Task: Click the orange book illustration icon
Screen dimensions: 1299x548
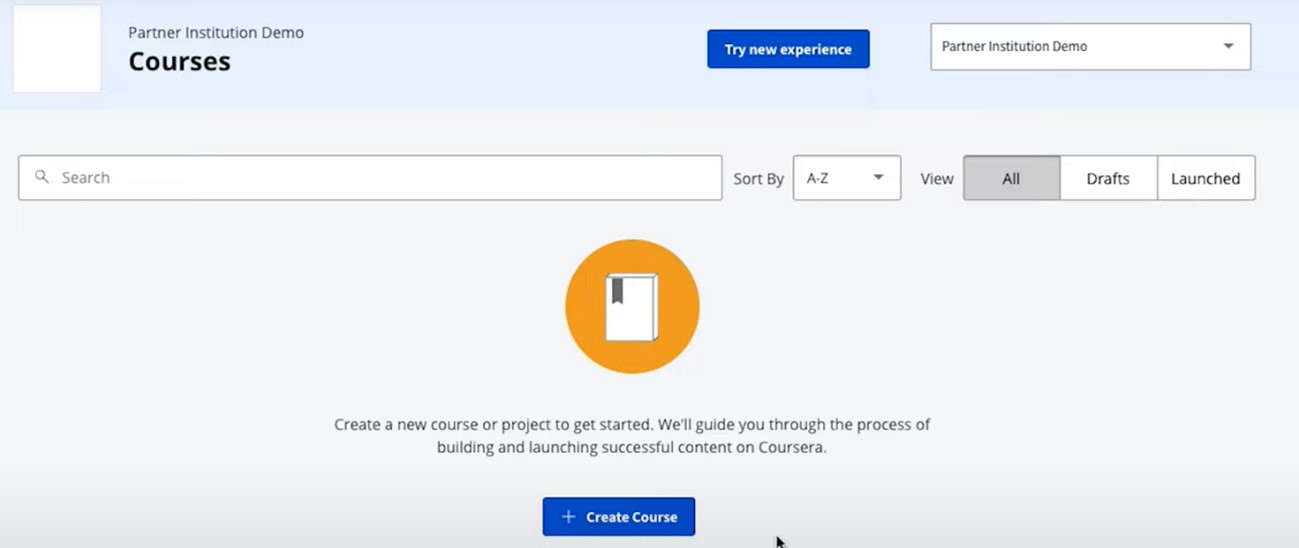Action: coord(632,306)
